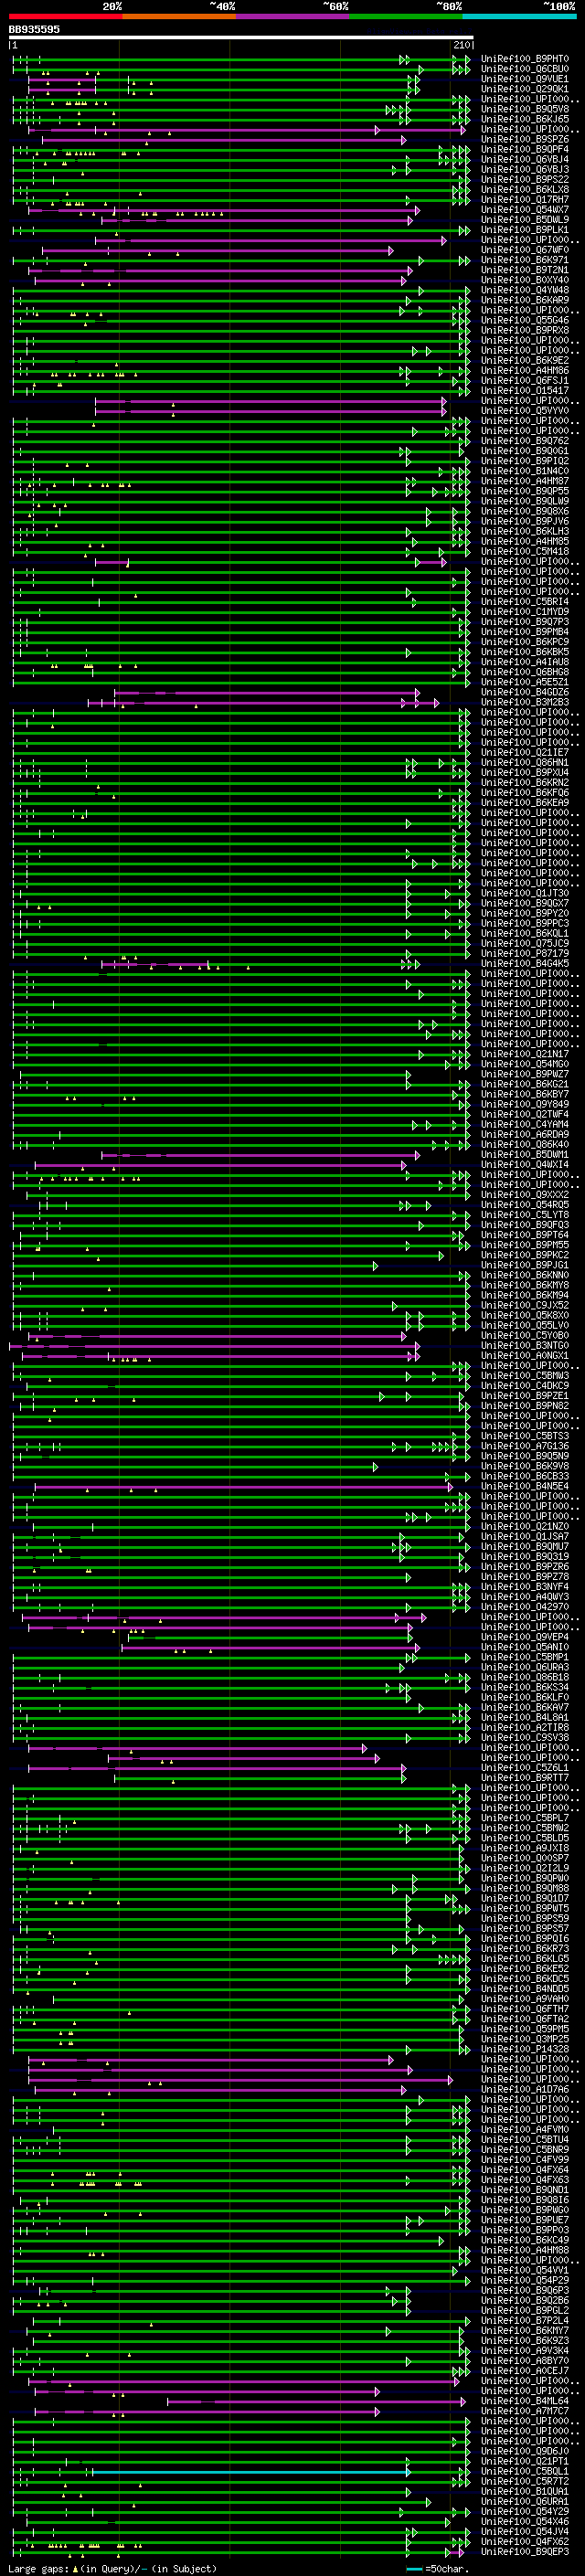The image size is (585, 2576).
Task: Click the cyan alignment segment in the C5BQL1 row
Action: coord(250,2471)
